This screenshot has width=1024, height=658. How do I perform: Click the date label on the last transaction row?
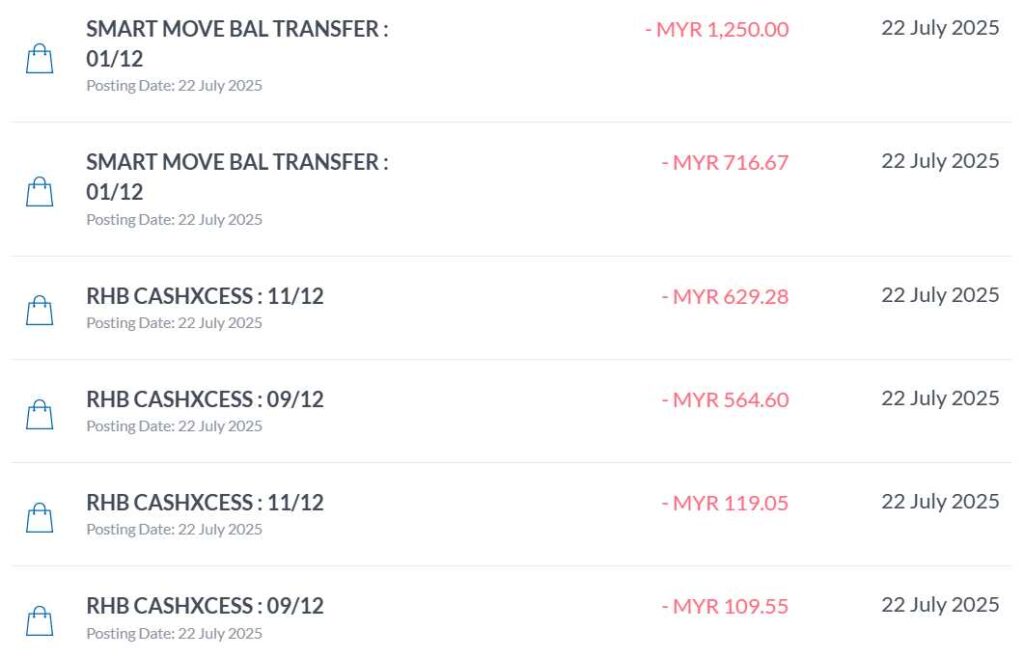click(939, 605)
